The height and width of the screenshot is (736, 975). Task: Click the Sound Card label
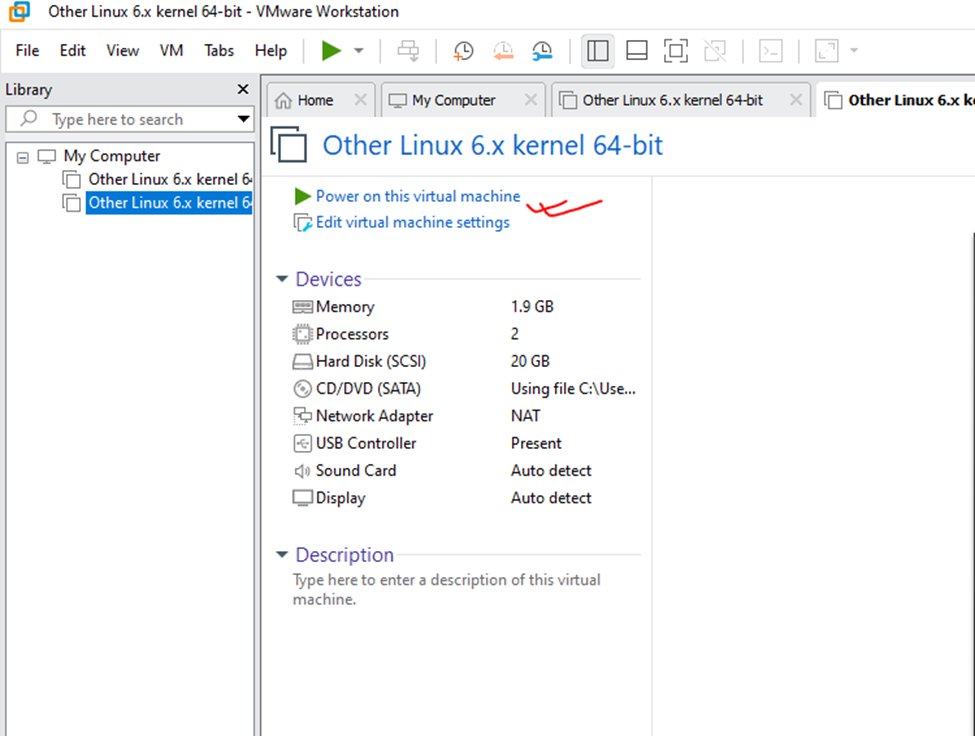356,471
